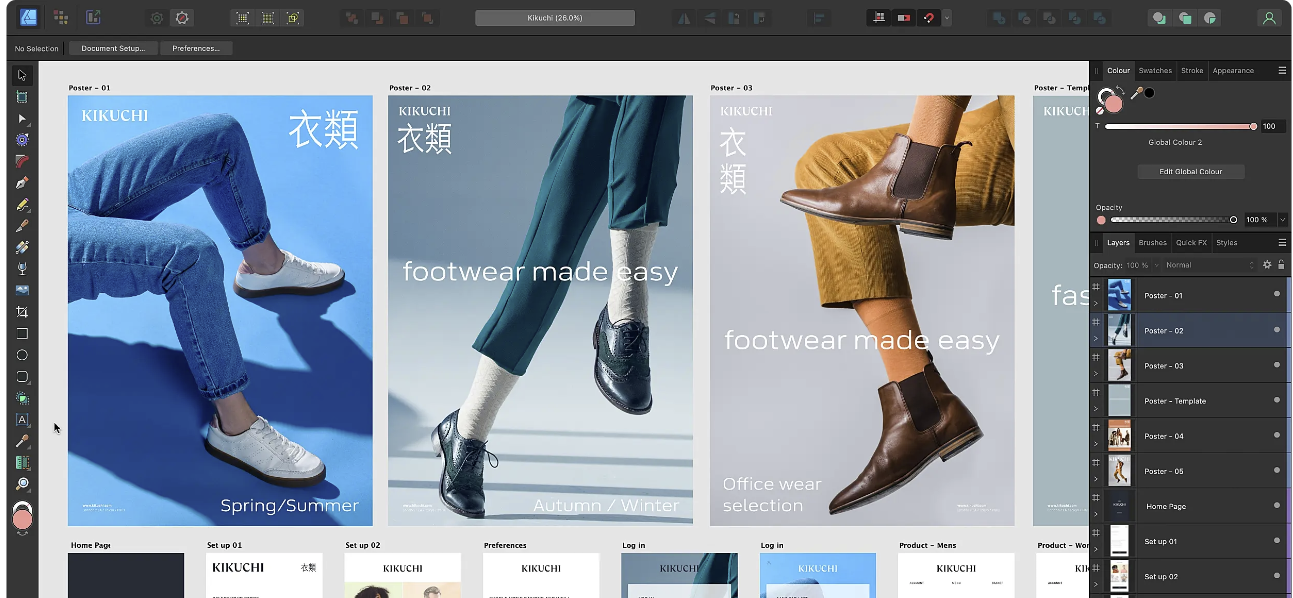Toggle visibility of Poster - 05 layer
The height and width of the screenshot is (598, 1293).
(x=1277, y=470)
